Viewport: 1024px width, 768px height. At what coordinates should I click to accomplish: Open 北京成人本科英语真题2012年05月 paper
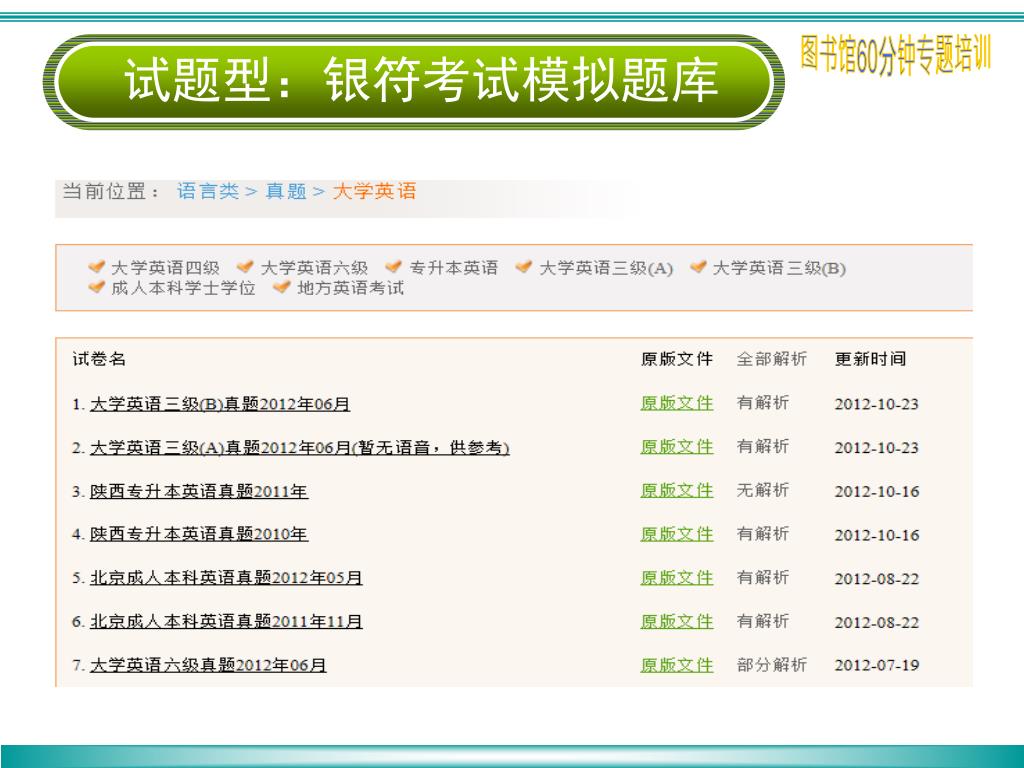[x=226, y=578]
